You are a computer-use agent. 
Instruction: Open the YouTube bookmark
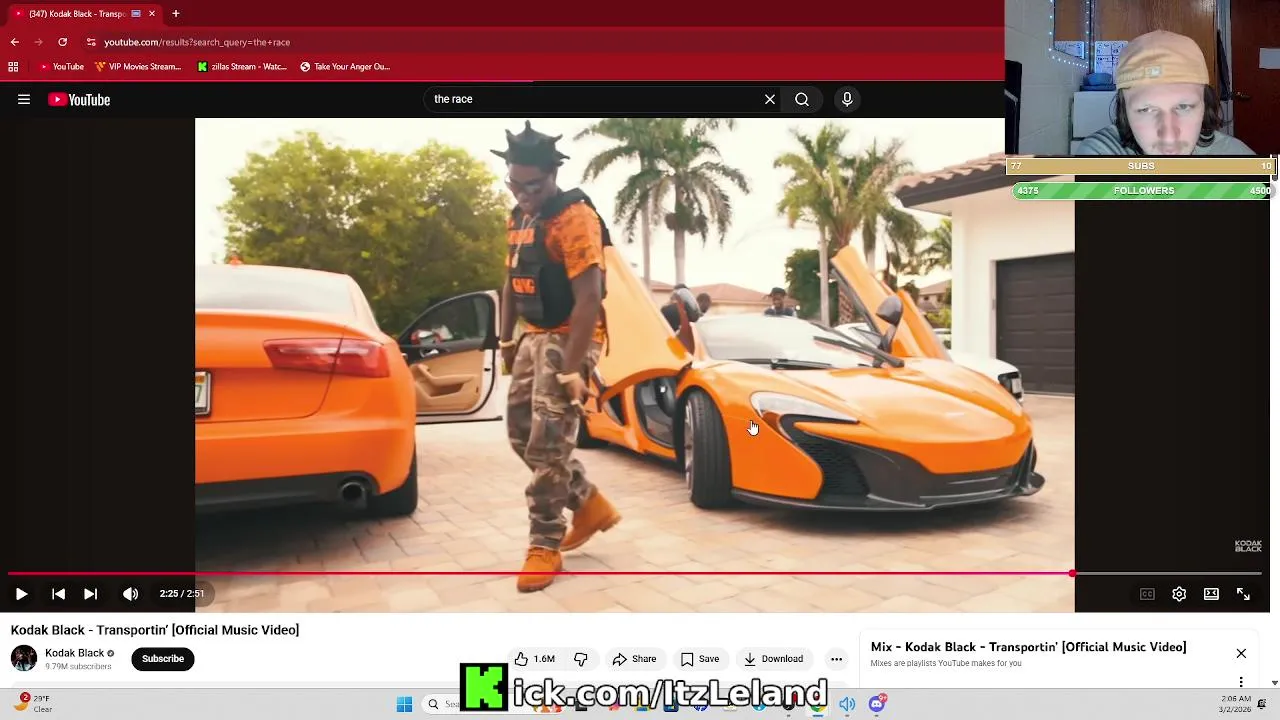60,67
